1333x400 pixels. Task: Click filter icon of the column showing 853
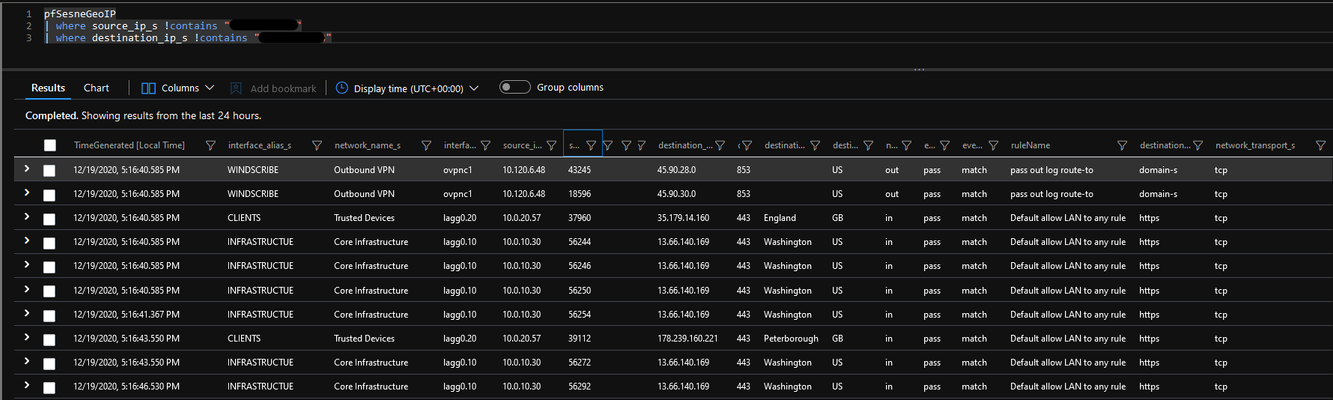click(747, 145)
